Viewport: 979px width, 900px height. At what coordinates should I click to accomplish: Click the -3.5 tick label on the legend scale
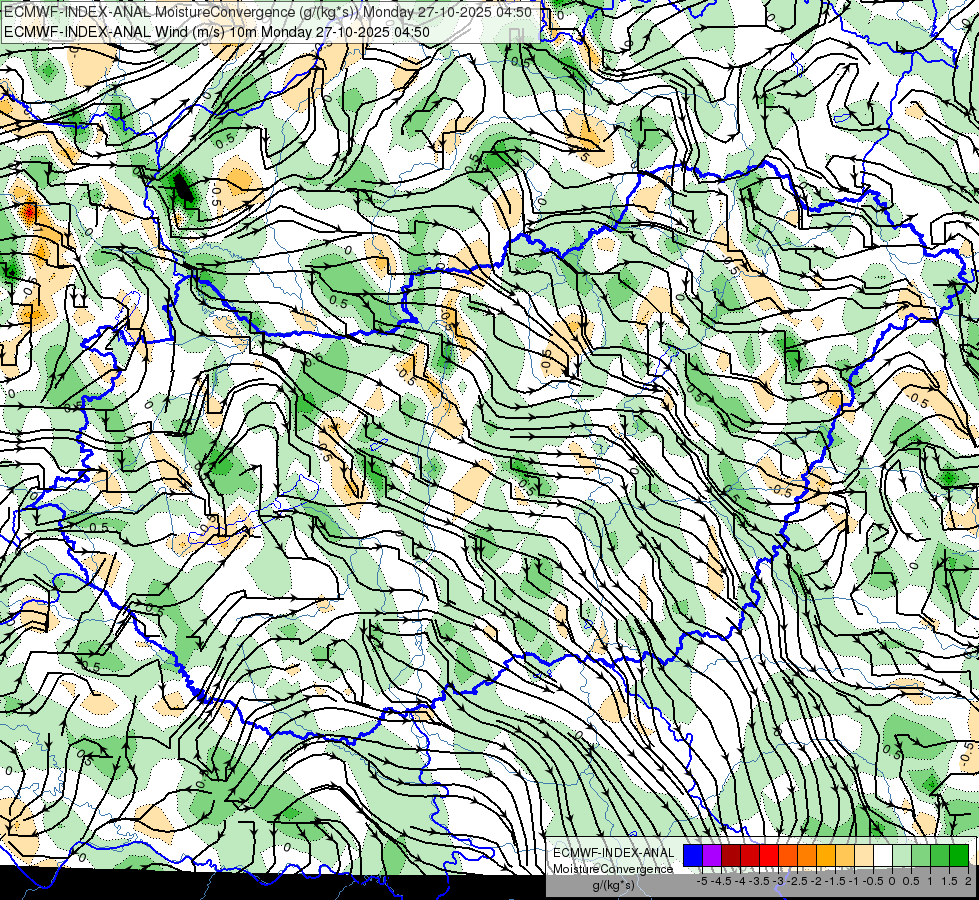(759, 881)
